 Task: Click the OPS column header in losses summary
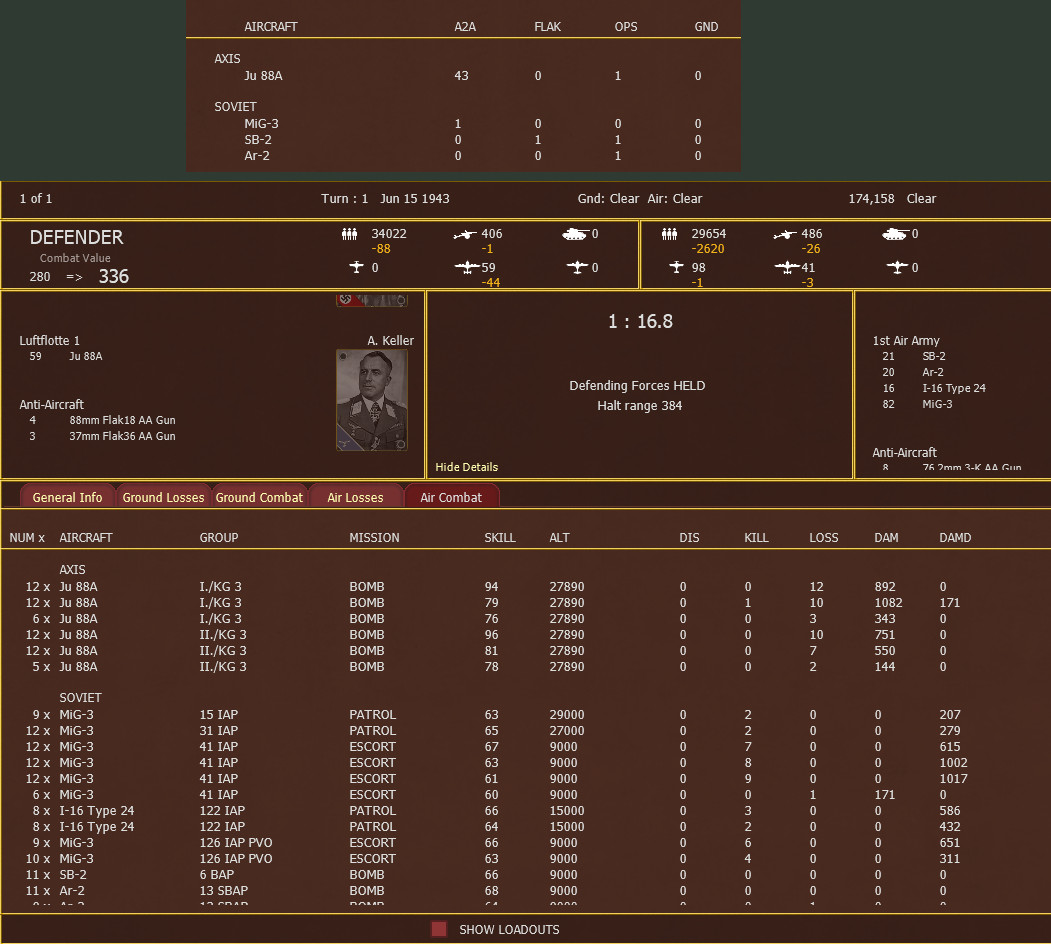click(626, 27)
